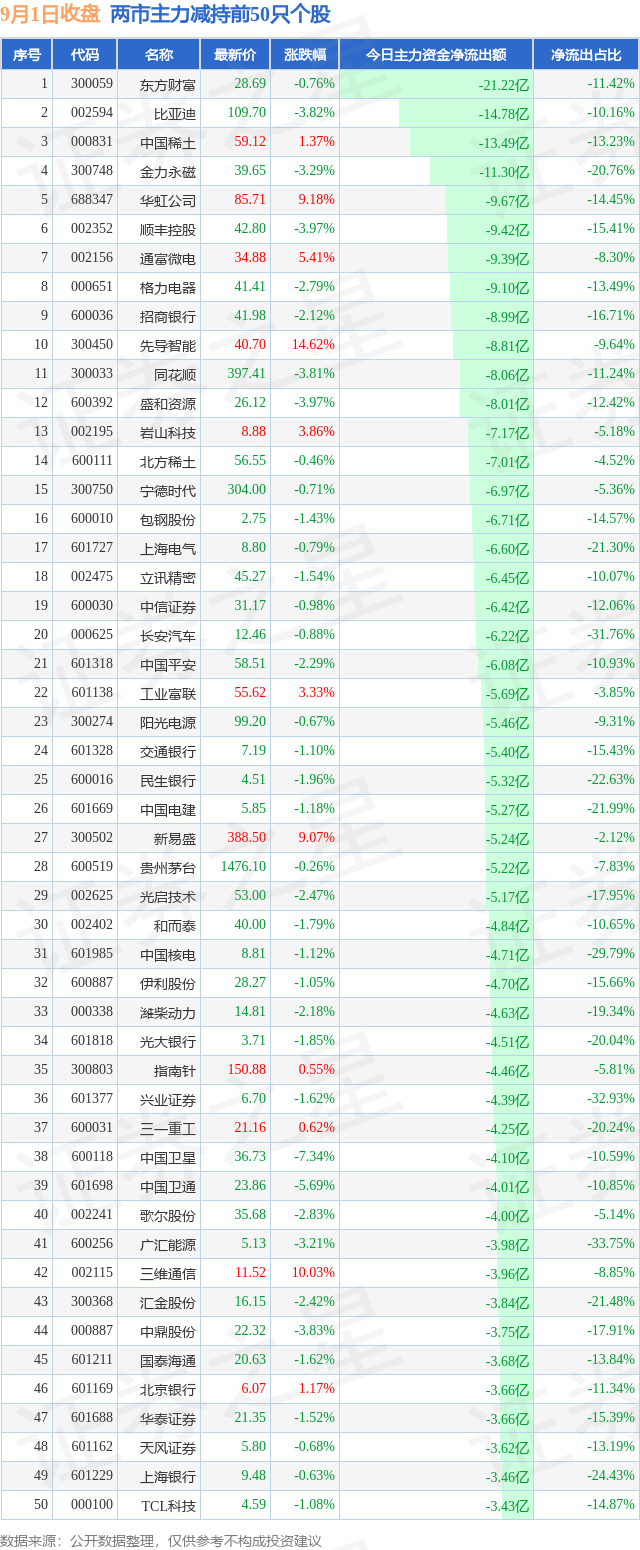
Task: Click 通富微电 change 5.41%
Action: 316,258
